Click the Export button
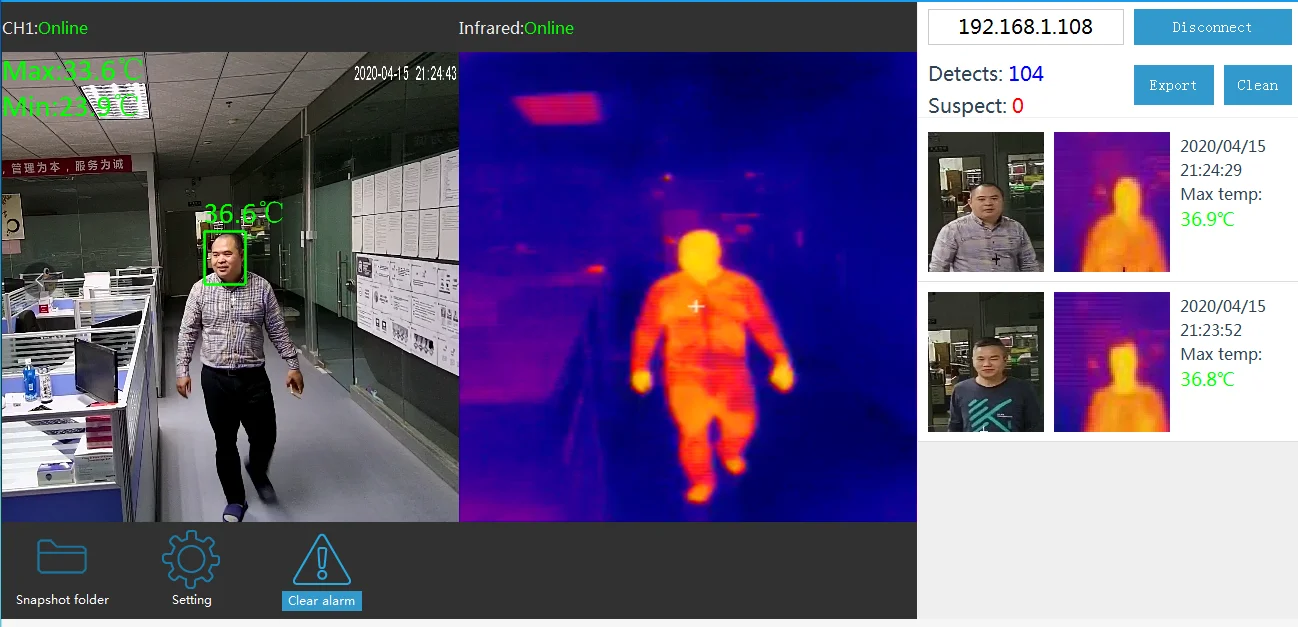This screenshot has height=627, width=1298. (1173, 85)
